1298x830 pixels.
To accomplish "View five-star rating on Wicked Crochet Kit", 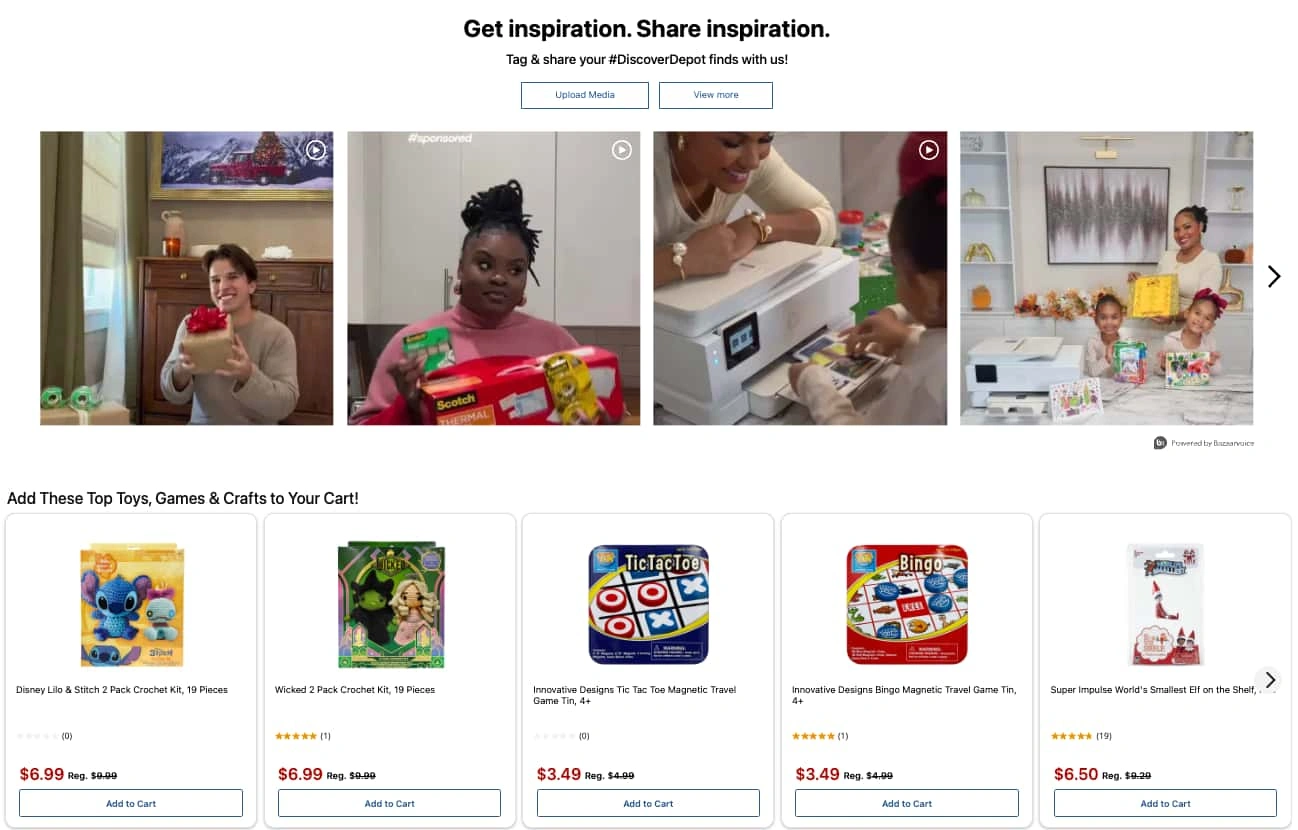I will click(296, 736).
